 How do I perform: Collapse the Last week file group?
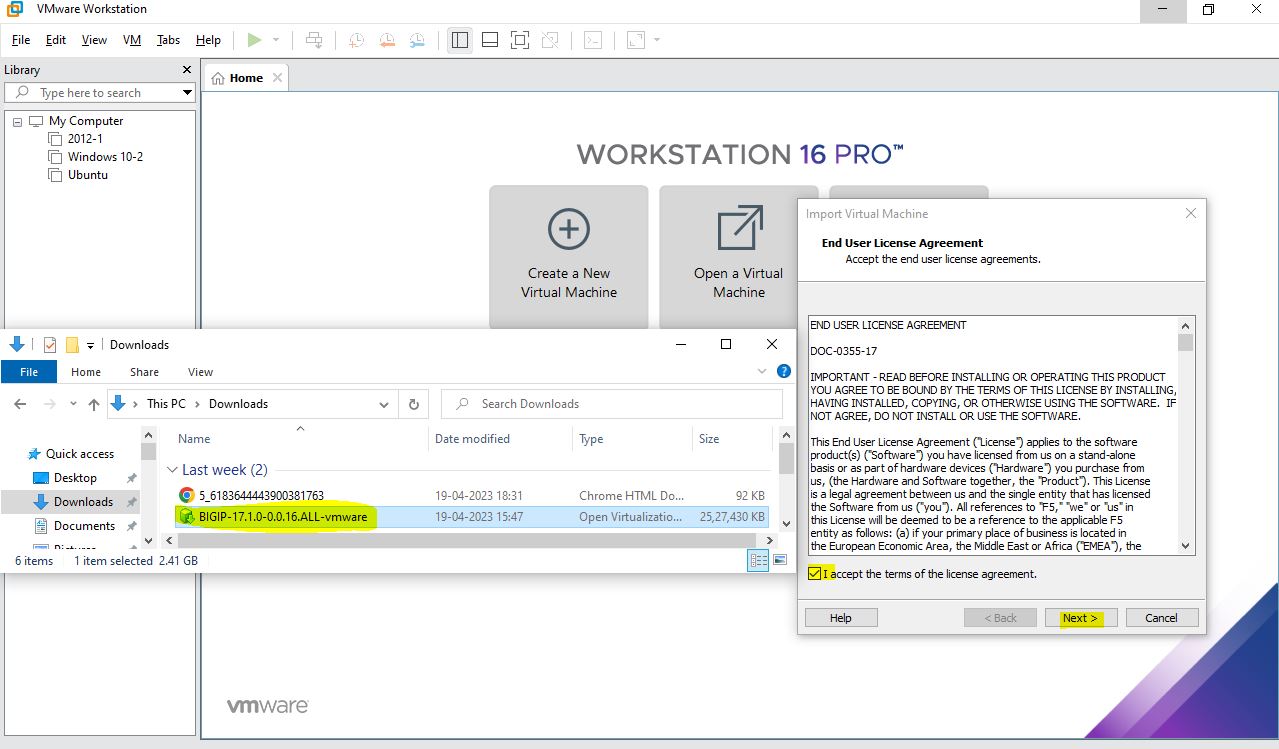172,470
